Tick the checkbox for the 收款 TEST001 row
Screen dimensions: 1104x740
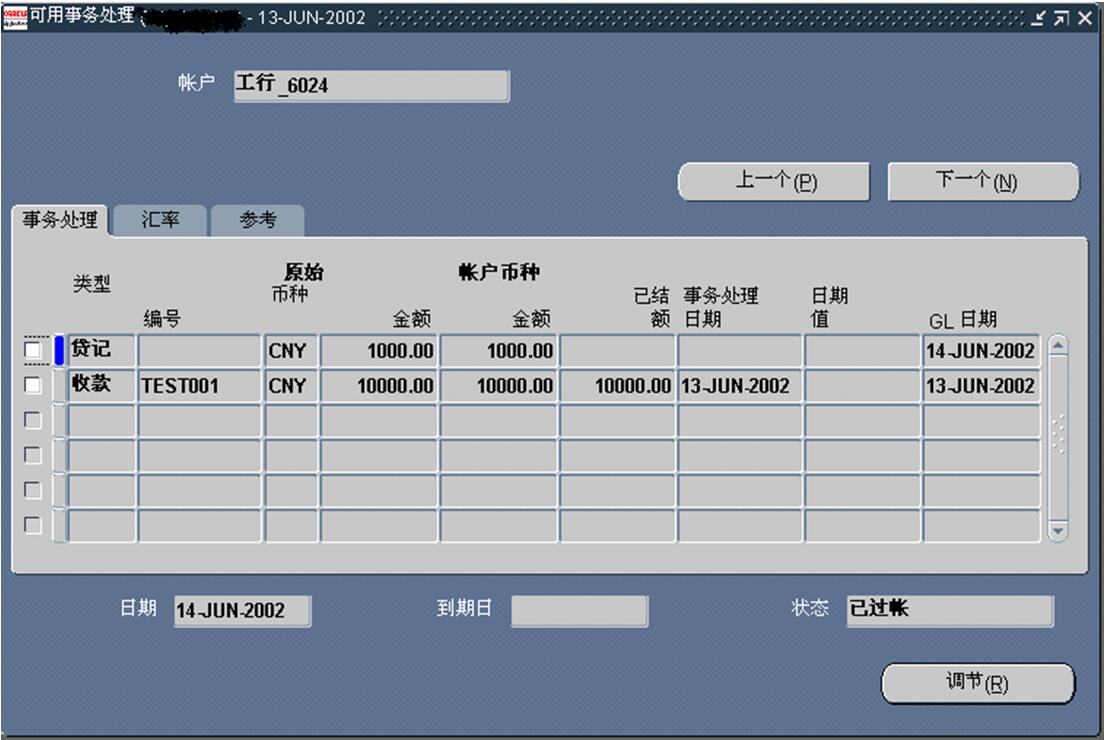[x=33, y=385]
